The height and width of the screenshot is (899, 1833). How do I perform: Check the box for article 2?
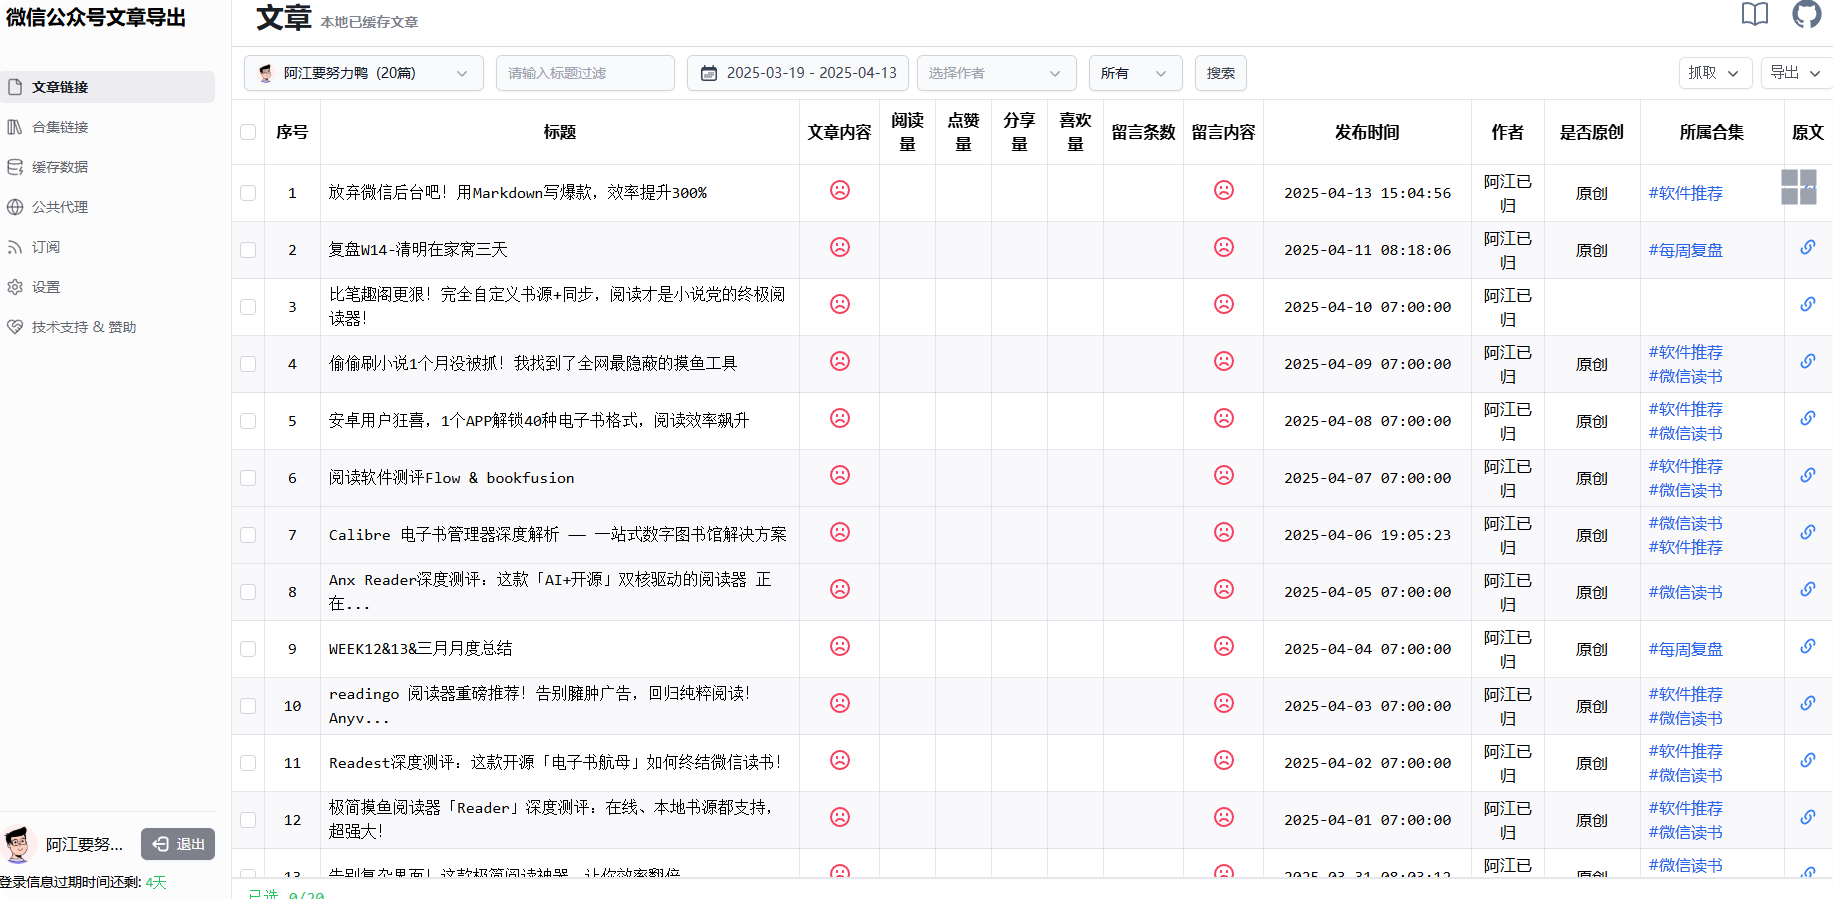click(248, 250)
